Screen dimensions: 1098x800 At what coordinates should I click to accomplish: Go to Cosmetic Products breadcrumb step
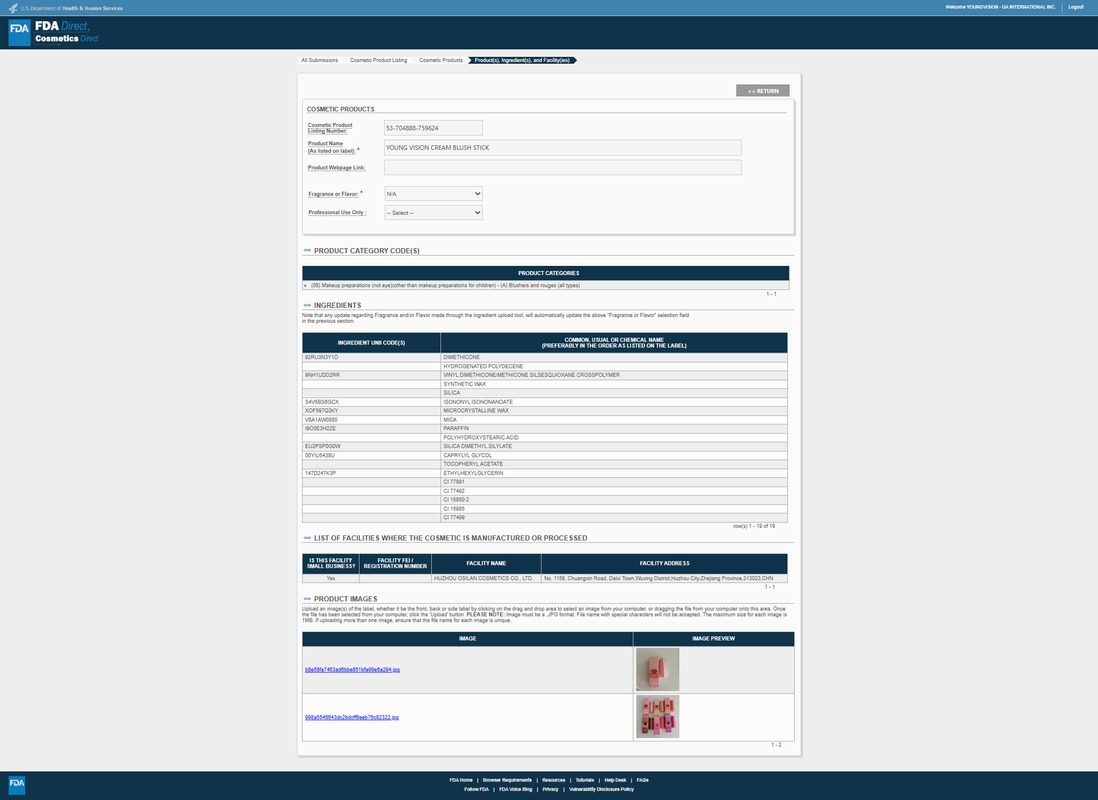click(x=441, y=60)
